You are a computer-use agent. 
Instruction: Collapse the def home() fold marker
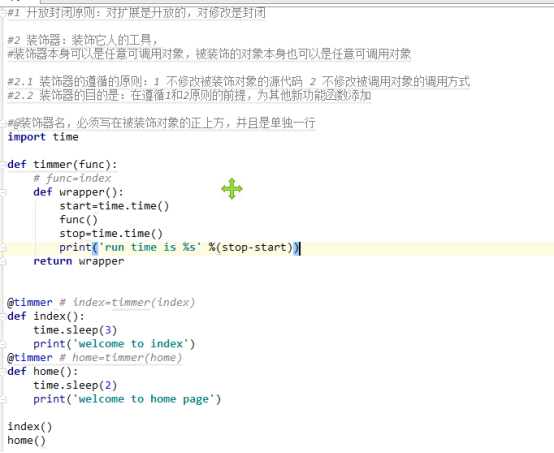3,371
